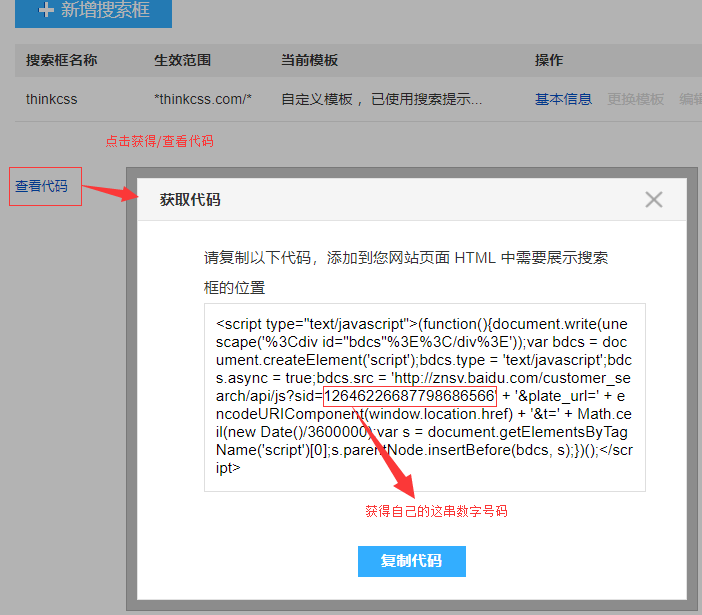Click the thinkcss search box name cell
The width and height of the screenshot is (702, 615).
51,99
